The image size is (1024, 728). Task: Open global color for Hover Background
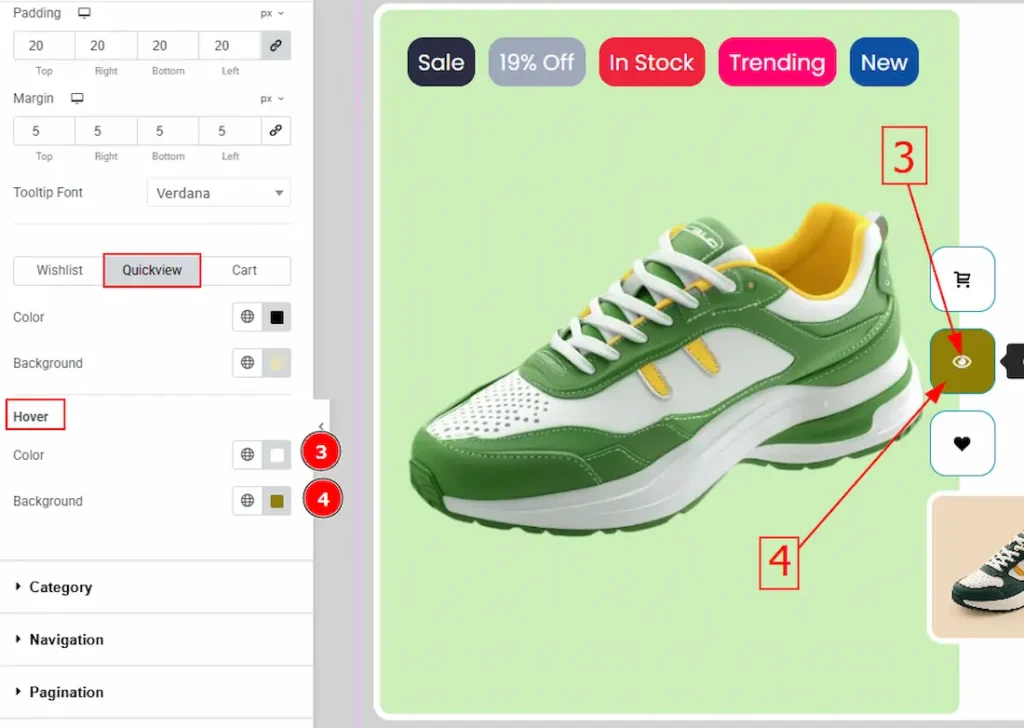247,501
